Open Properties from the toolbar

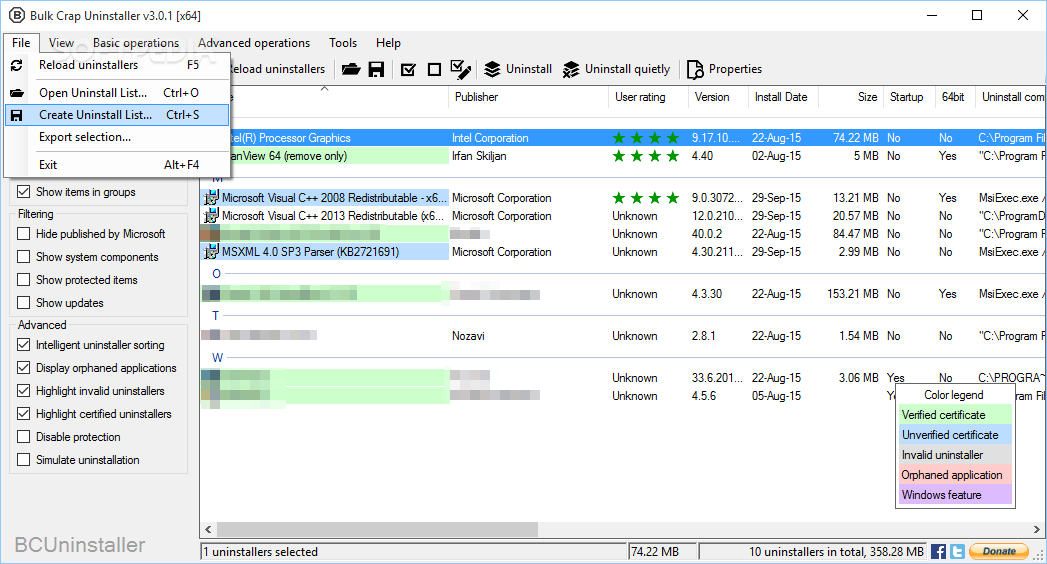click(724, 69)
